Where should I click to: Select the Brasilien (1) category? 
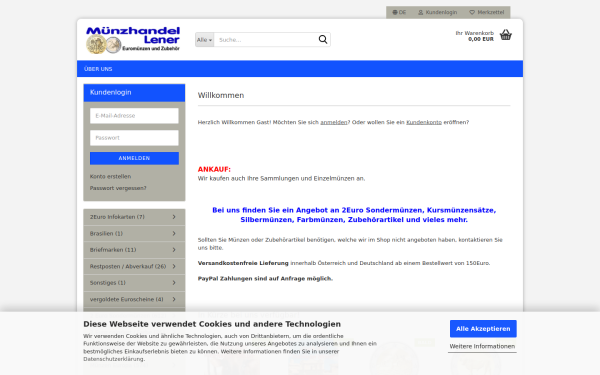coord(134,233)
